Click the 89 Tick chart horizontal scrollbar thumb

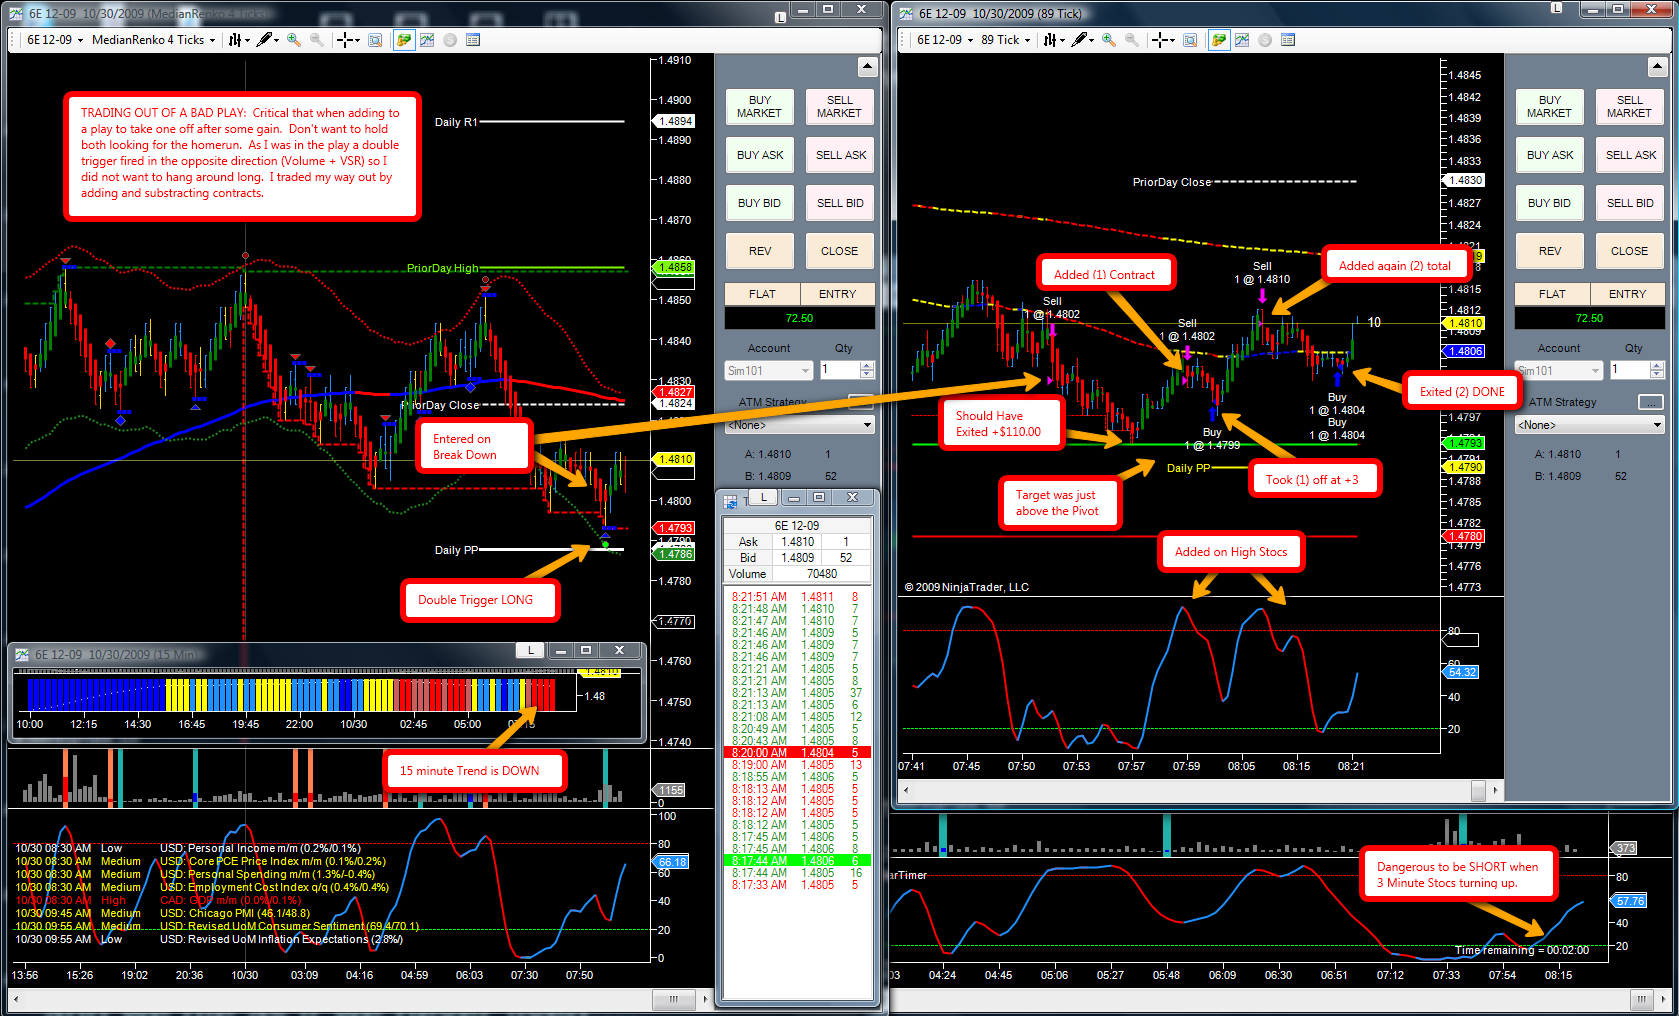click(1479, 790)
